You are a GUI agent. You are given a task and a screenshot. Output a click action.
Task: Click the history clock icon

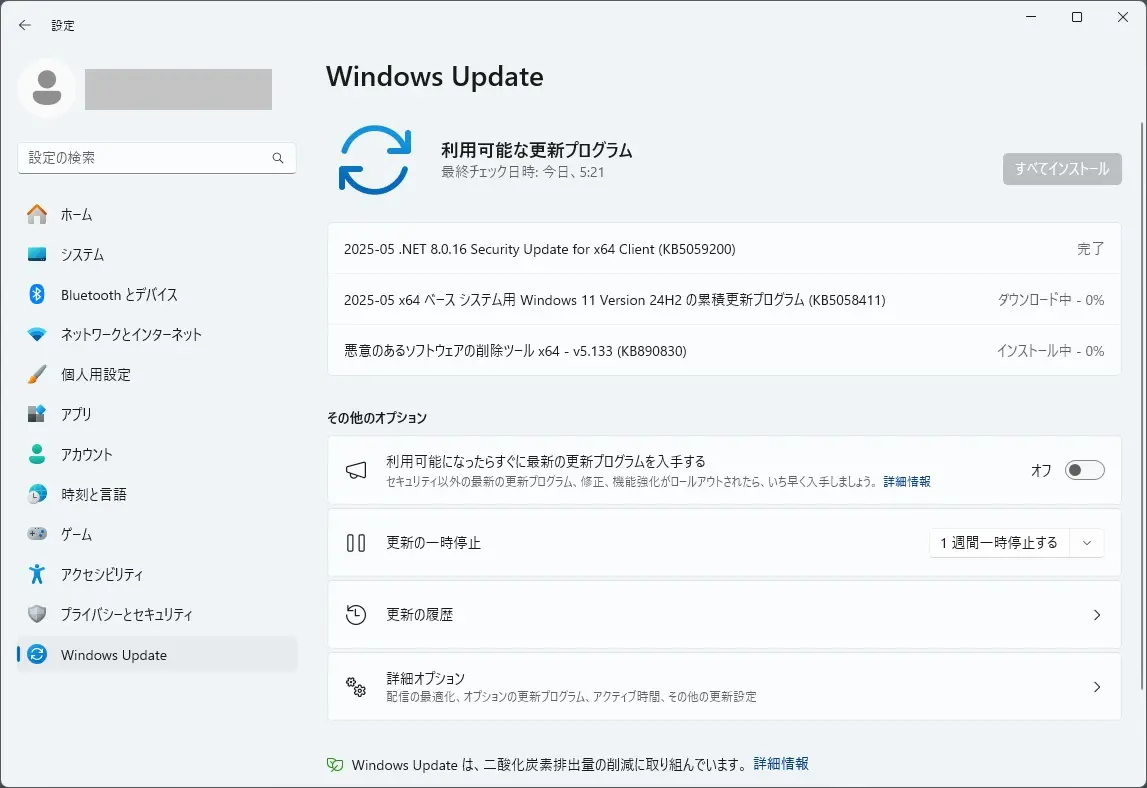(356, 615)
